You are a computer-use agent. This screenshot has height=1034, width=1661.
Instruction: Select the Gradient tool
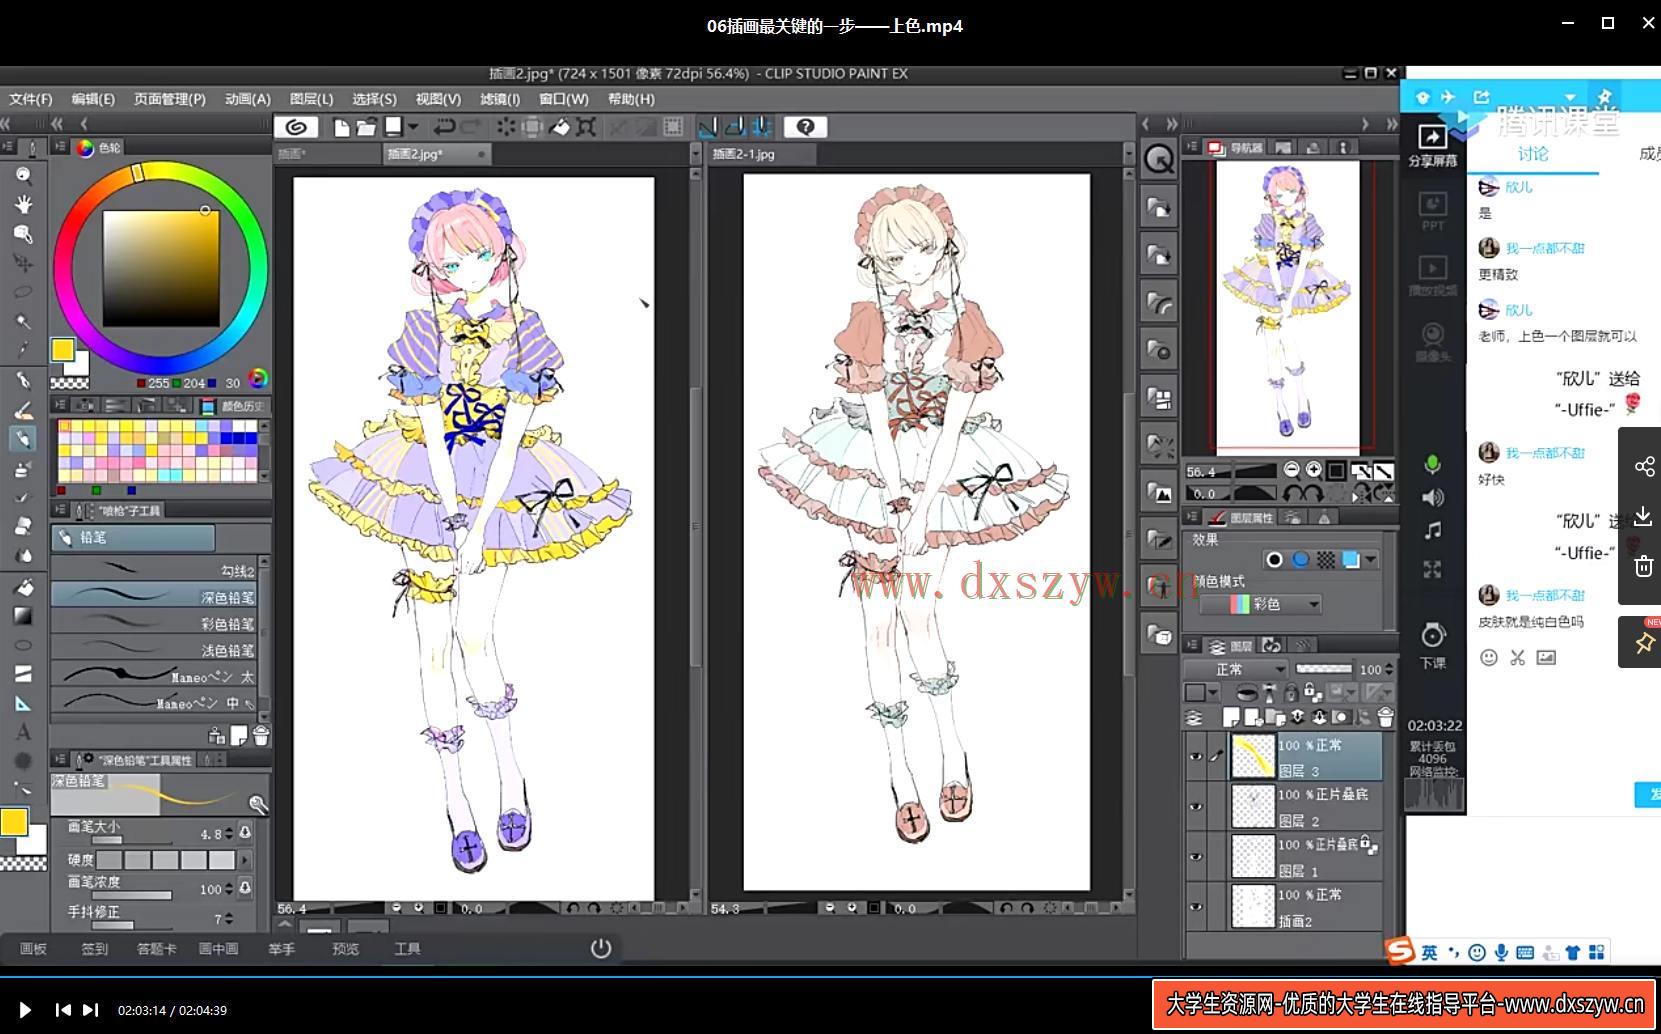(x=23, y=616)
